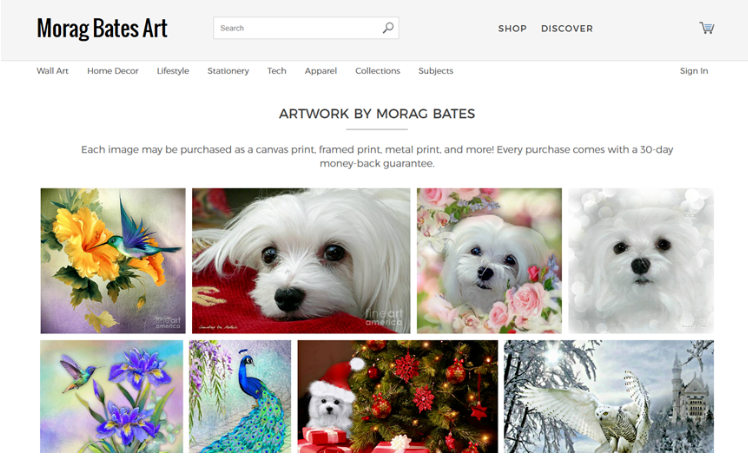Click the search magnifier icon
The width and height of the screenshot is (748, 457).
[x=388, y=28]
